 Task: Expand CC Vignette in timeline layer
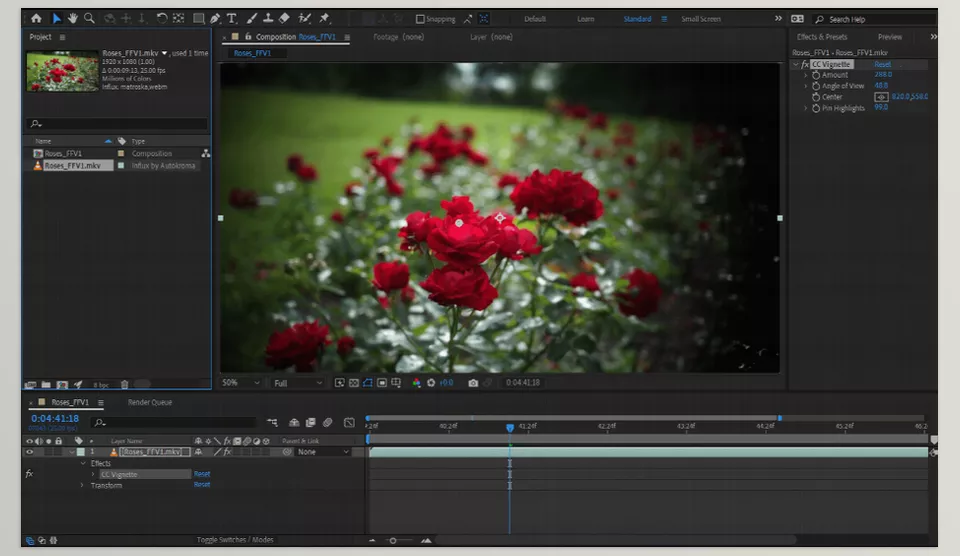coord(93,475)
